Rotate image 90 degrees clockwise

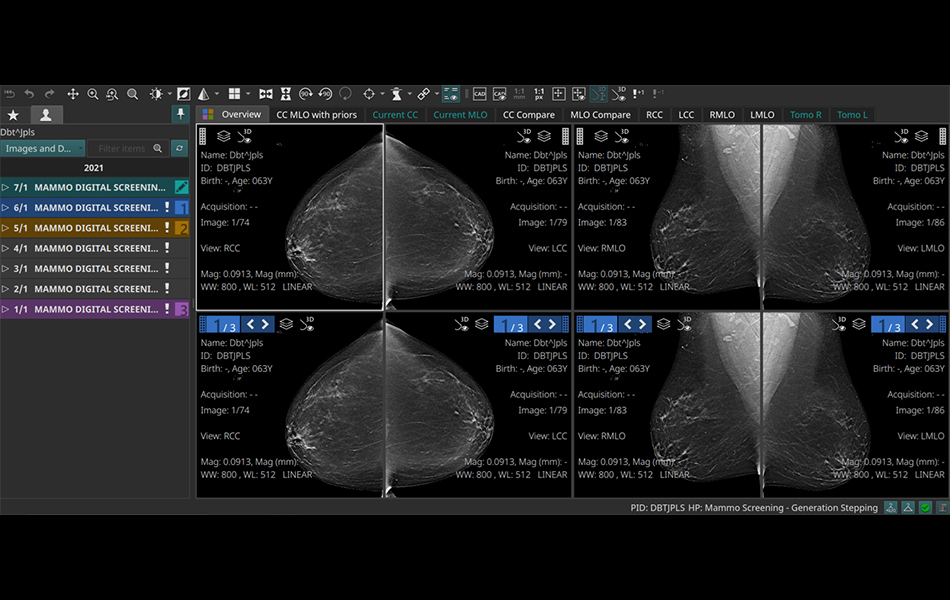[x=305, y=94]
